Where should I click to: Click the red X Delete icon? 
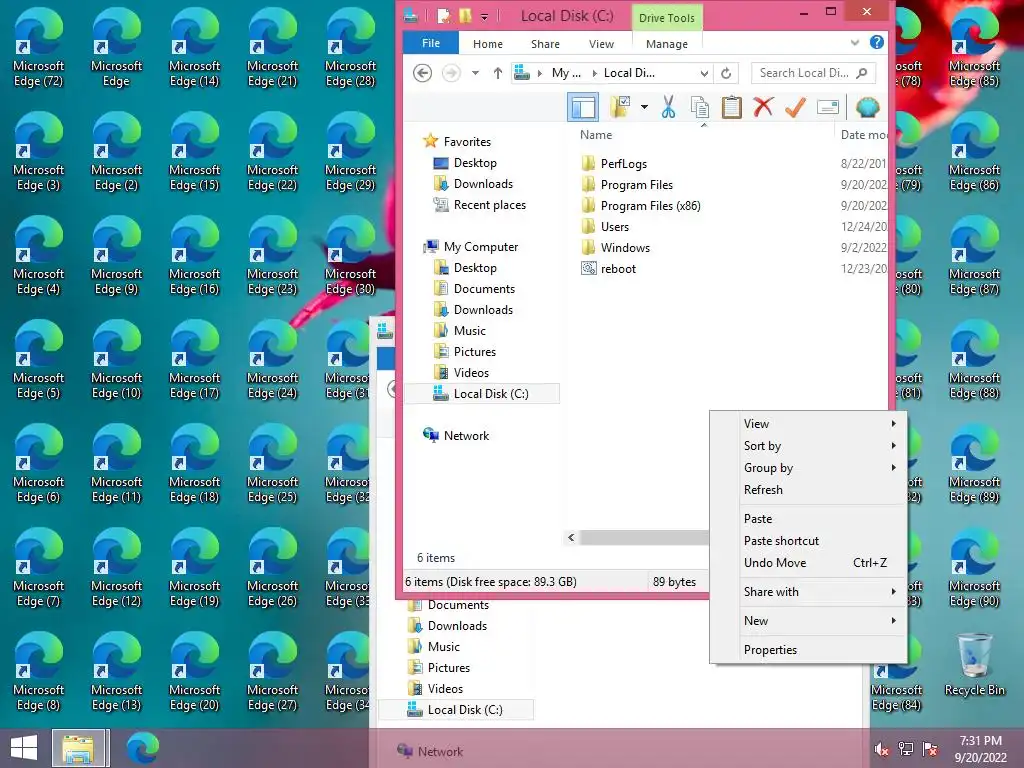pos(763,107)
